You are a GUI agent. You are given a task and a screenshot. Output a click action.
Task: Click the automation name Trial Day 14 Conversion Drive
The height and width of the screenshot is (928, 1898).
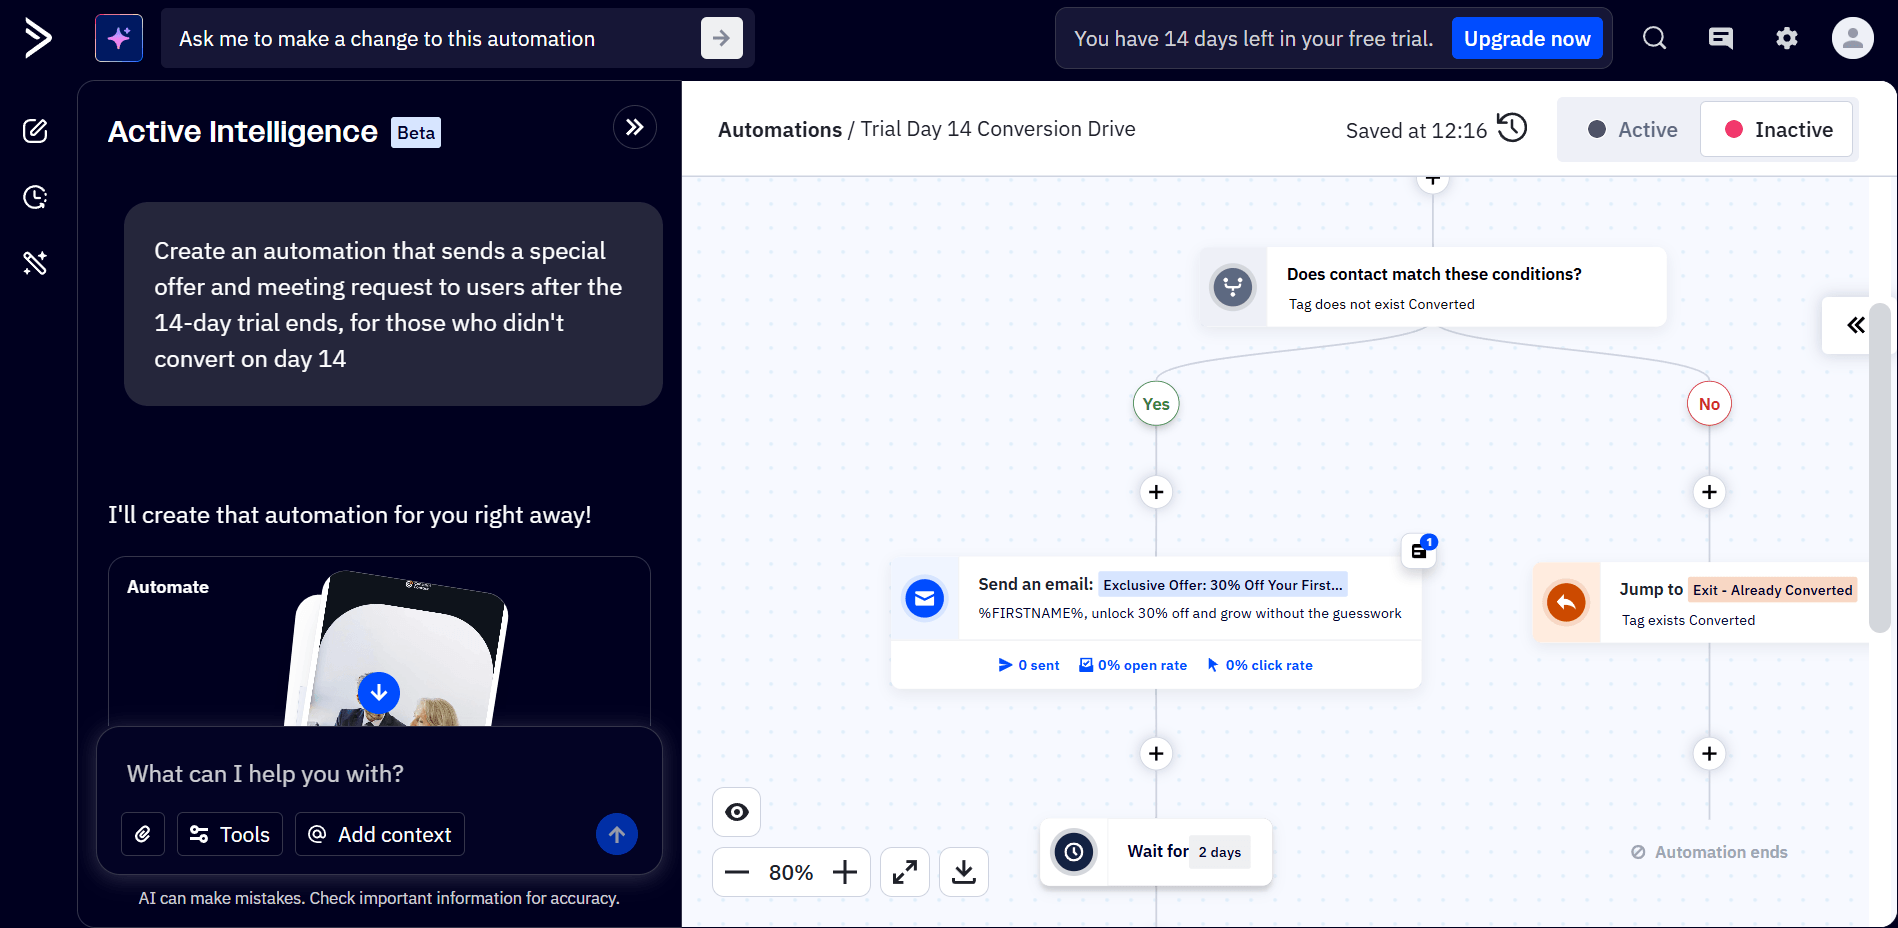[x=998, y=129]
